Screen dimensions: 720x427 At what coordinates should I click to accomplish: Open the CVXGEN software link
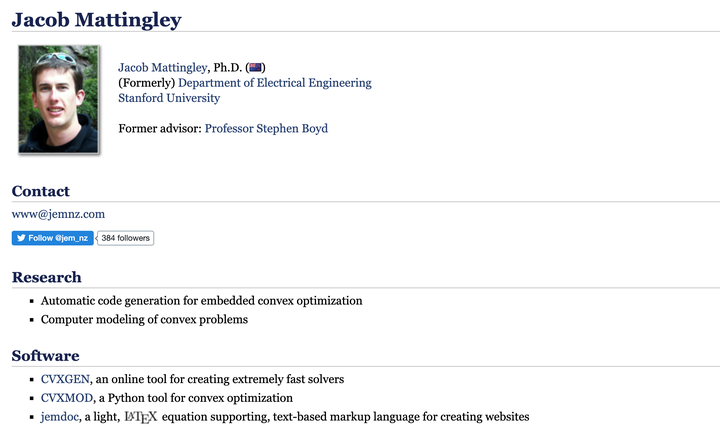coord(65,380)
